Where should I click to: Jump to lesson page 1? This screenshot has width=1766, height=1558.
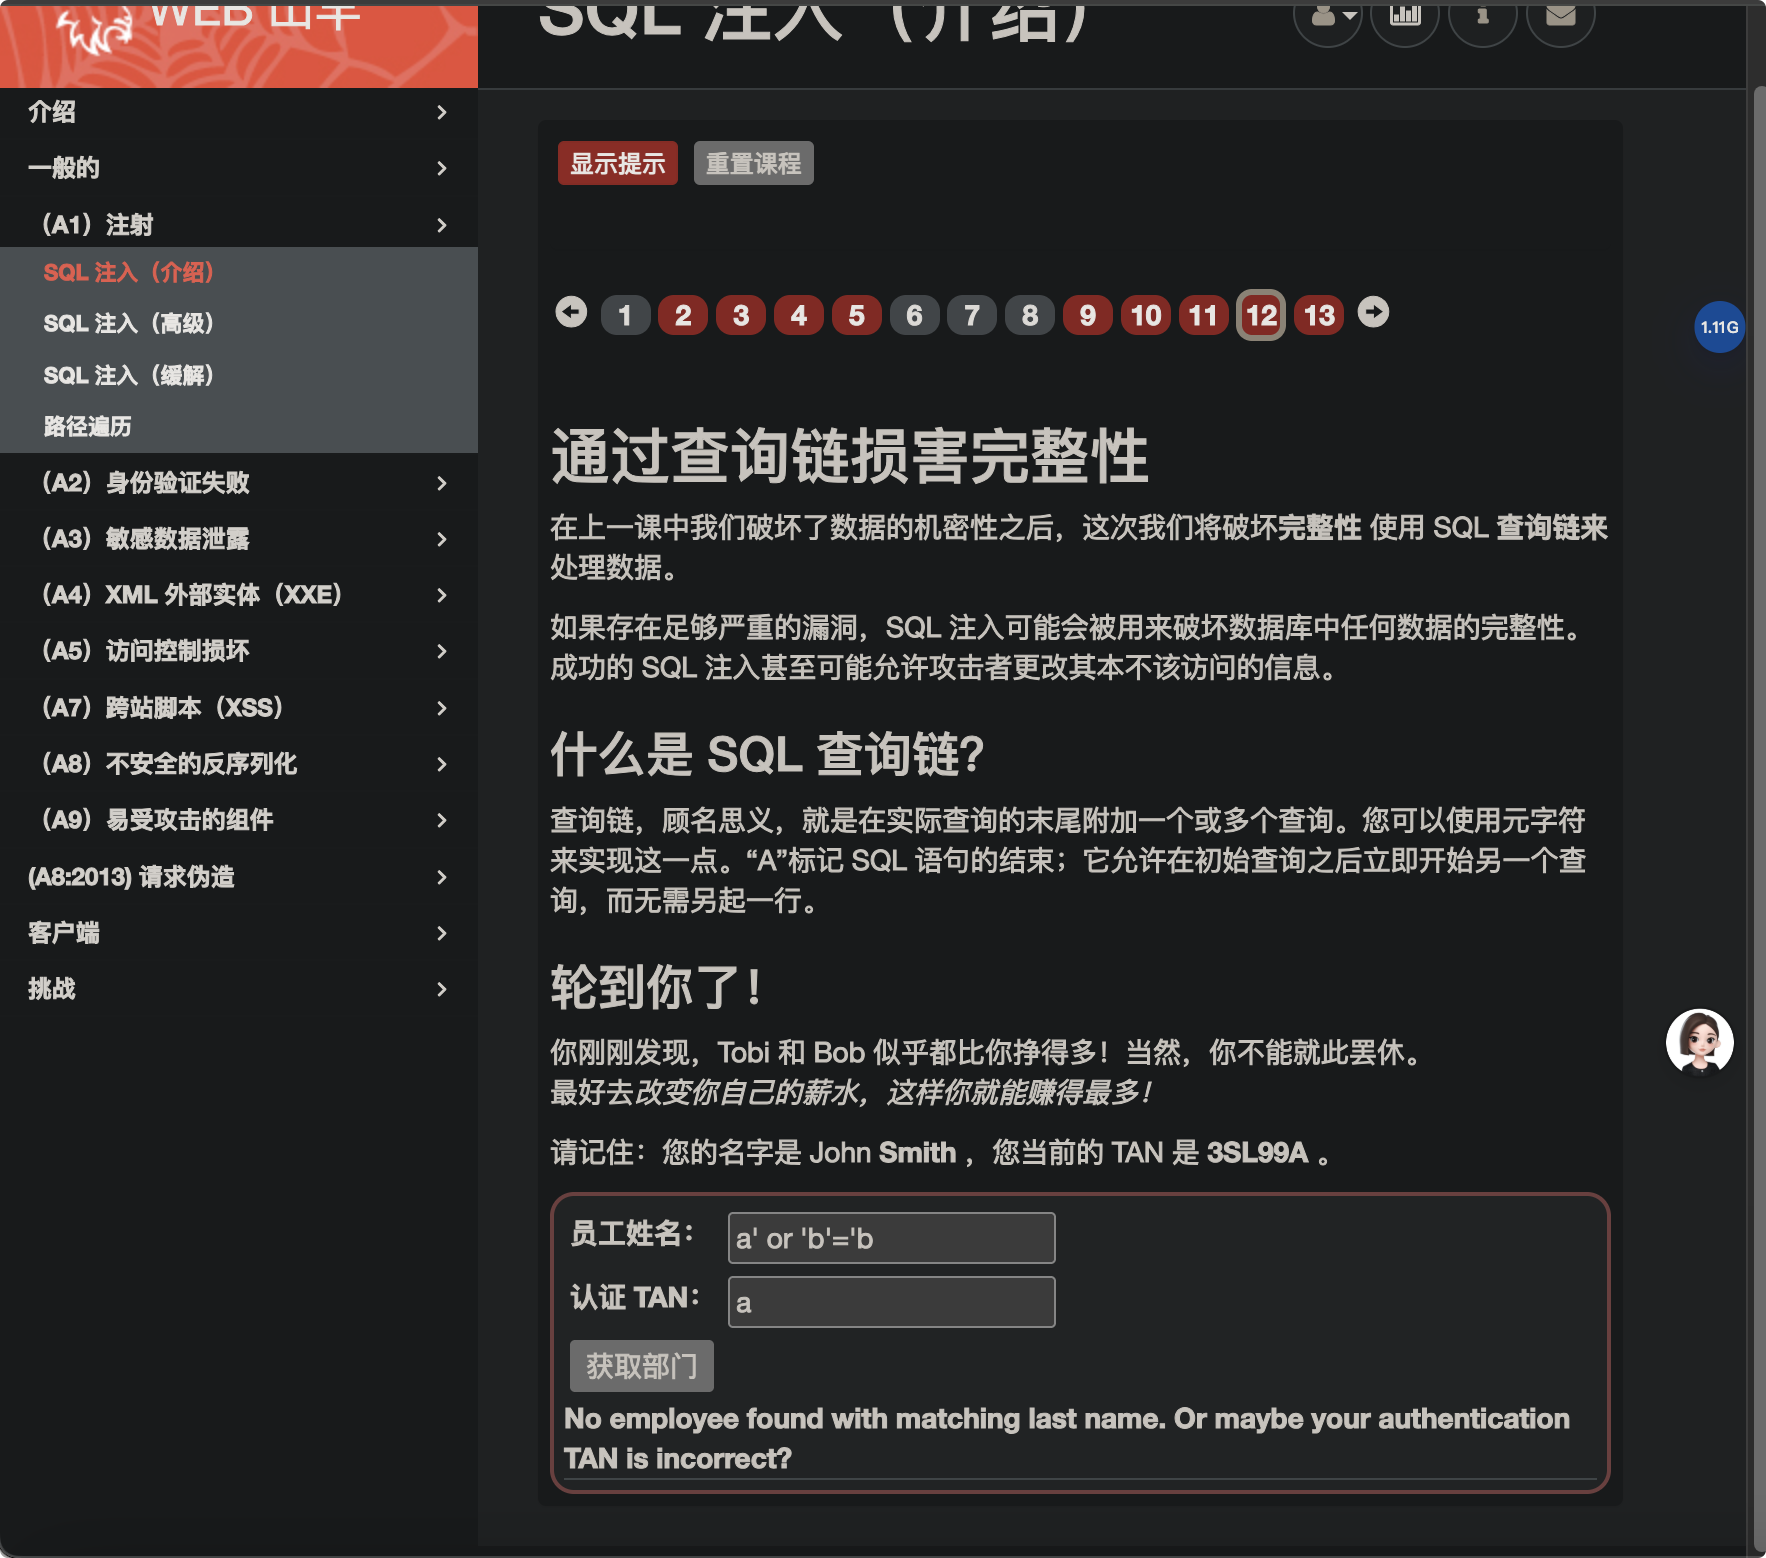point(626,316)
